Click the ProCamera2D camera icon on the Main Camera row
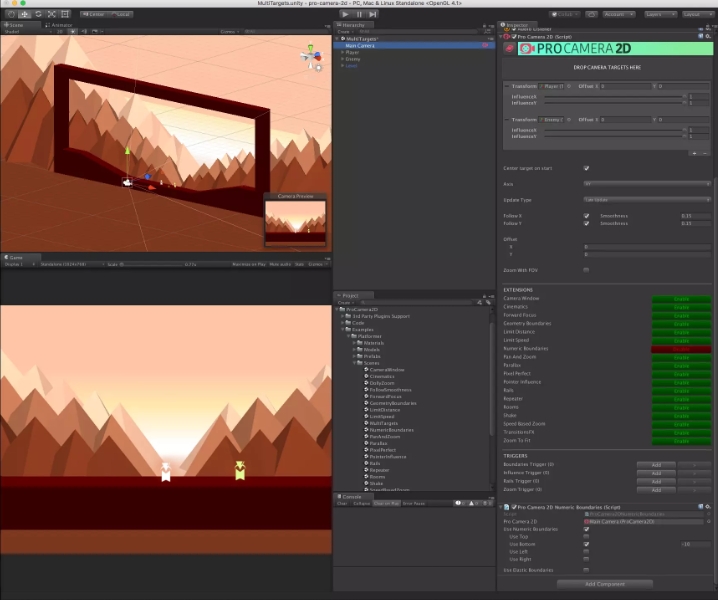 pos(485,45)
